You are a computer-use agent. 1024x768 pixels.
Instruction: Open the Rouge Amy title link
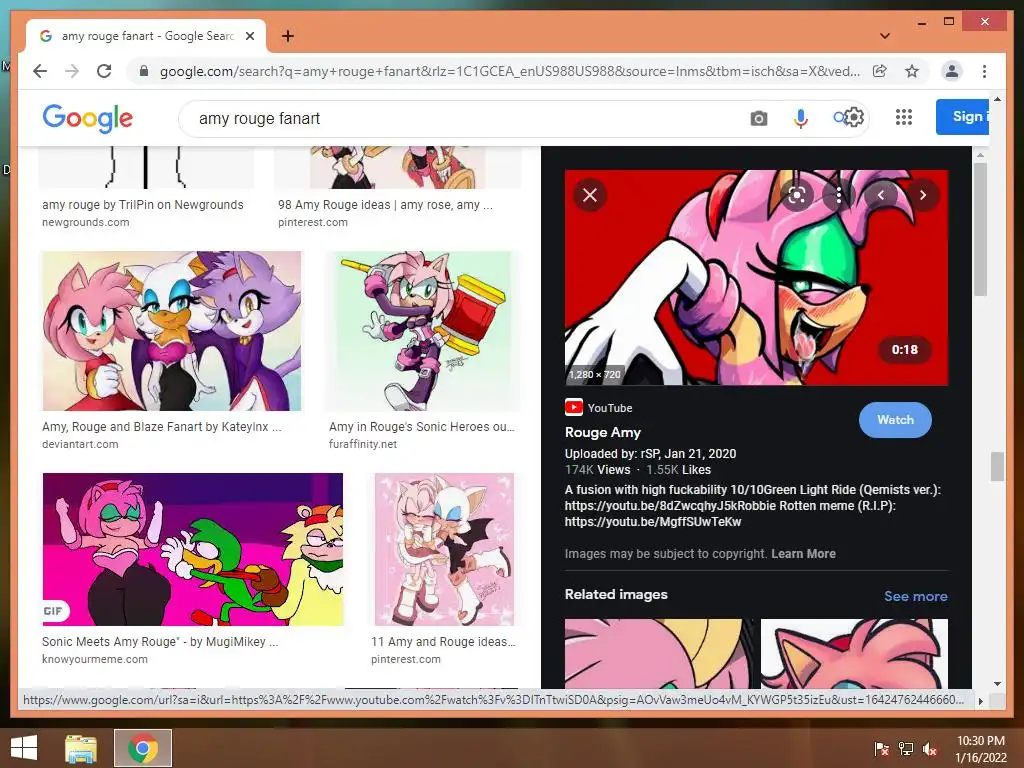[603, 432]
